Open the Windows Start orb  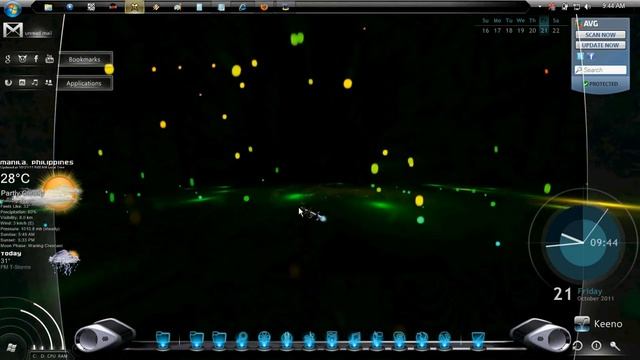click(x=12, y=8)
